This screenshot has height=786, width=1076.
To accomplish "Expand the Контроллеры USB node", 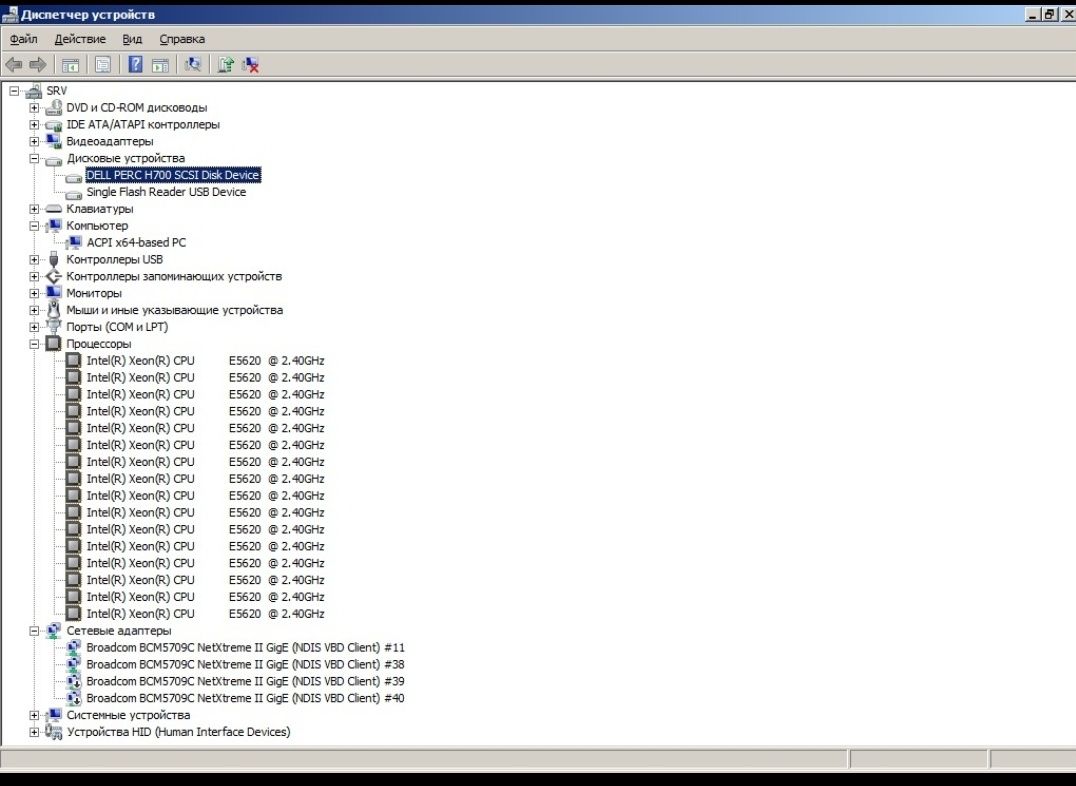I will click(34, 259).
